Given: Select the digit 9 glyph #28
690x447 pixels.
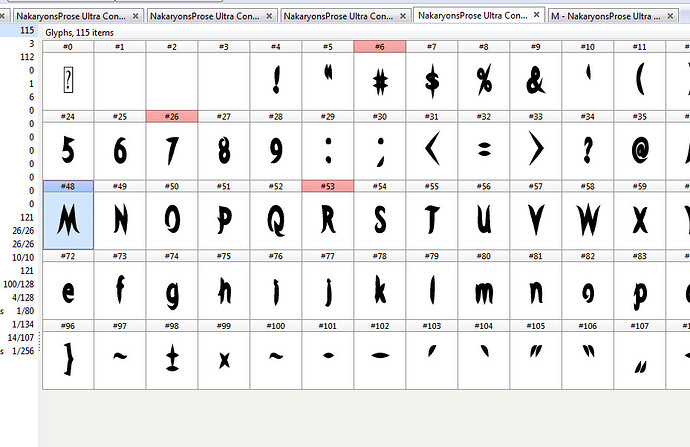Looking at the screenshot, I should tap(276, 151).
